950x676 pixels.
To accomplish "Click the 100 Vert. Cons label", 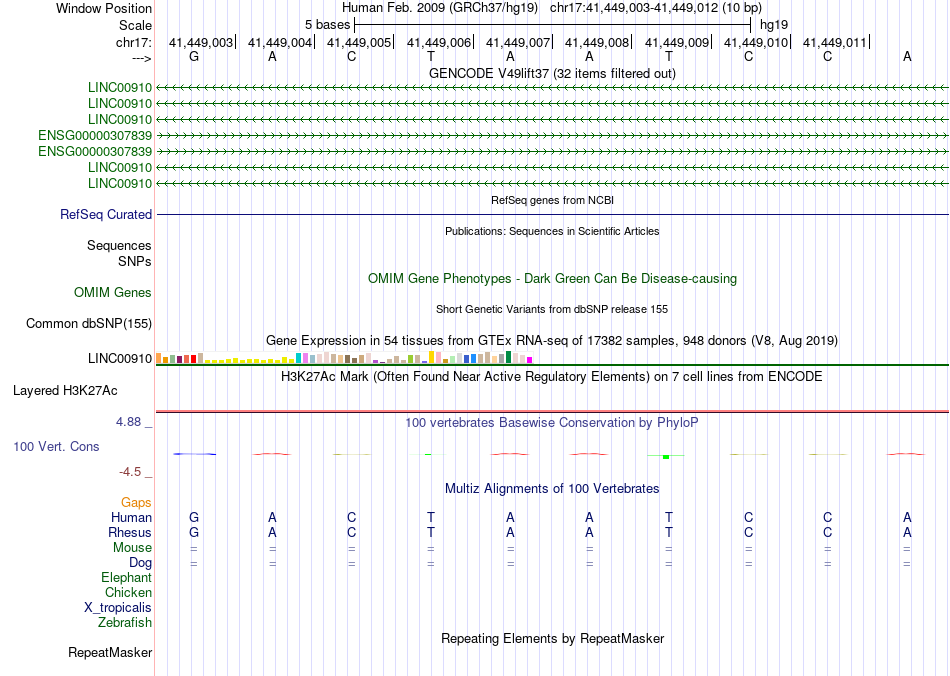I will click(x=56, y=446).
